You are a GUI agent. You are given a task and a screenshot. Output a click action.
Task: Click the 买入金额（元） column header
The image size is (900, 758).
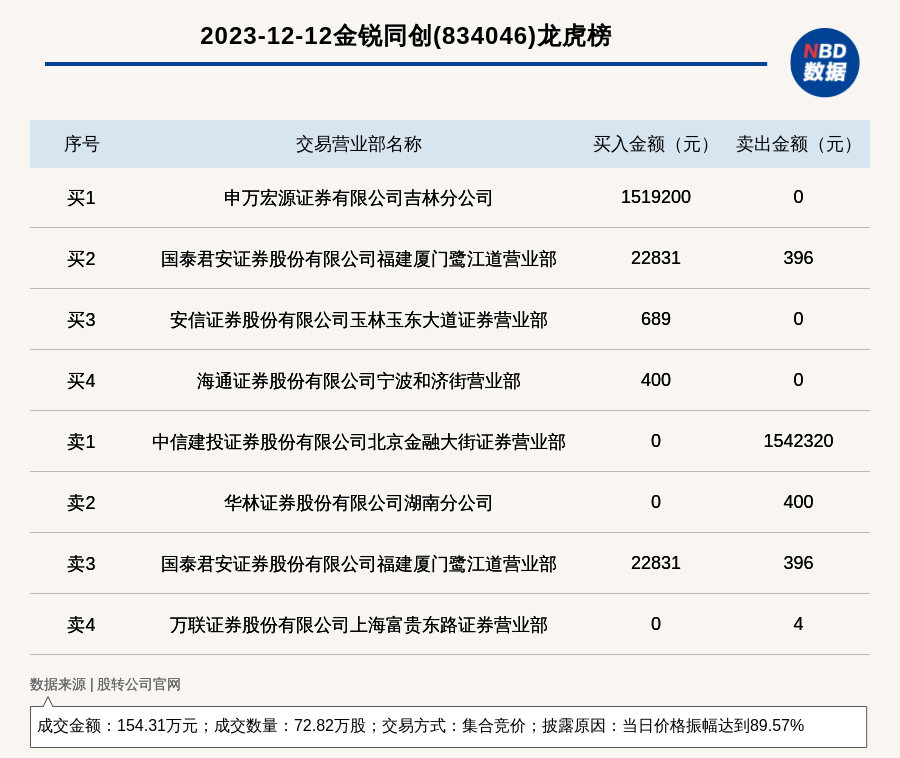pyautogui.click(x=655, y=144)
